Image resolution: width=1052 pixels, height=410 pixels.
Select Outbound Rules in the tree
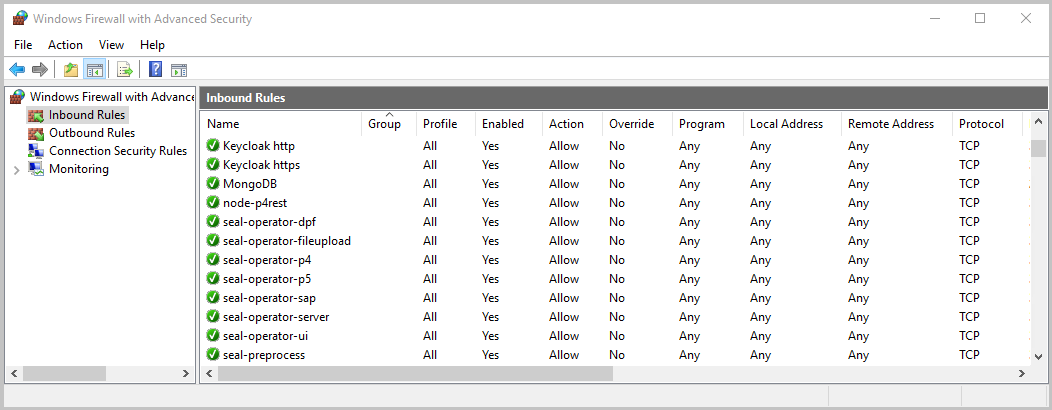[x=91, y=133]
